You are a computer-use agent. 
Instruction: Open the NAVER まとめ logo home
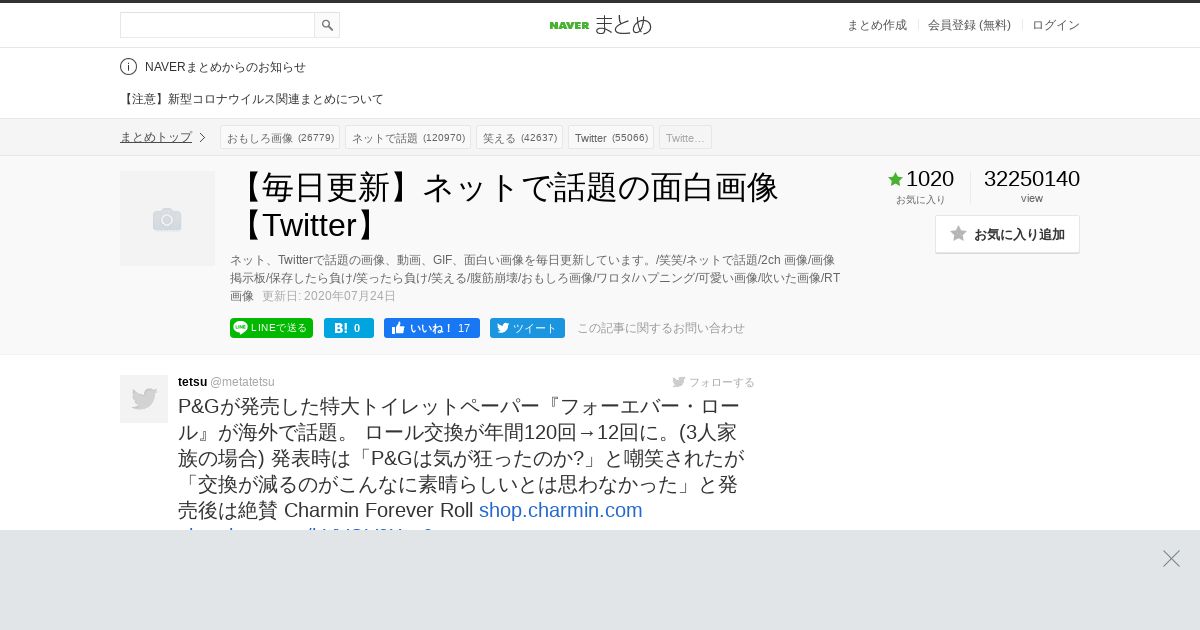600,25
